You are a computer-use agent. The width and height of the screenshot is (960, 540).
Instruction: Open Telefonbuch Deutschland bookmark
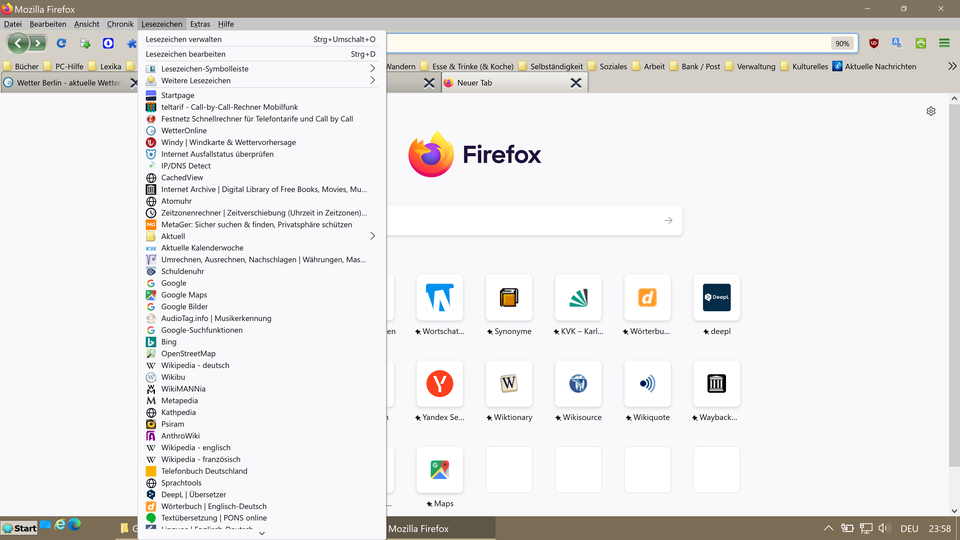tap(261, 471)
